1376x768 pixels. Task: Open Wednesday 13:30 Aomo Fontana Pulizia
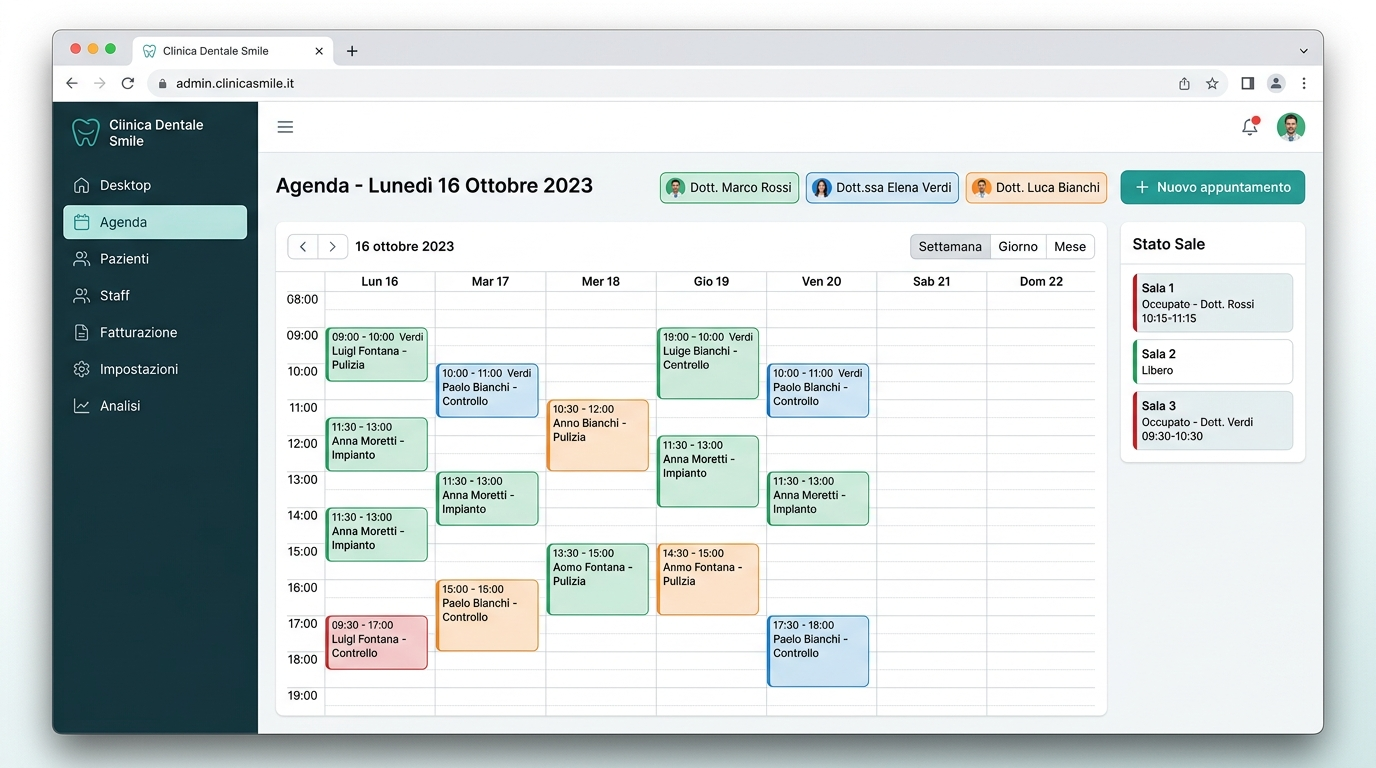(x=598, y=579)
